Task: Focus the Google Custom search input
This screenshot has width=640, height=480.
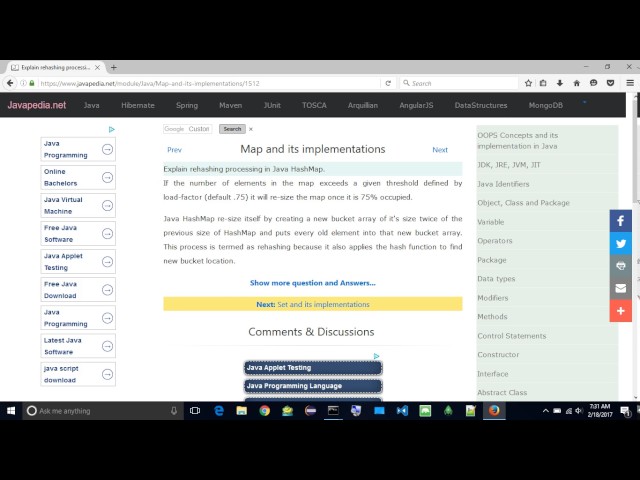Action: tap(187, 129)
